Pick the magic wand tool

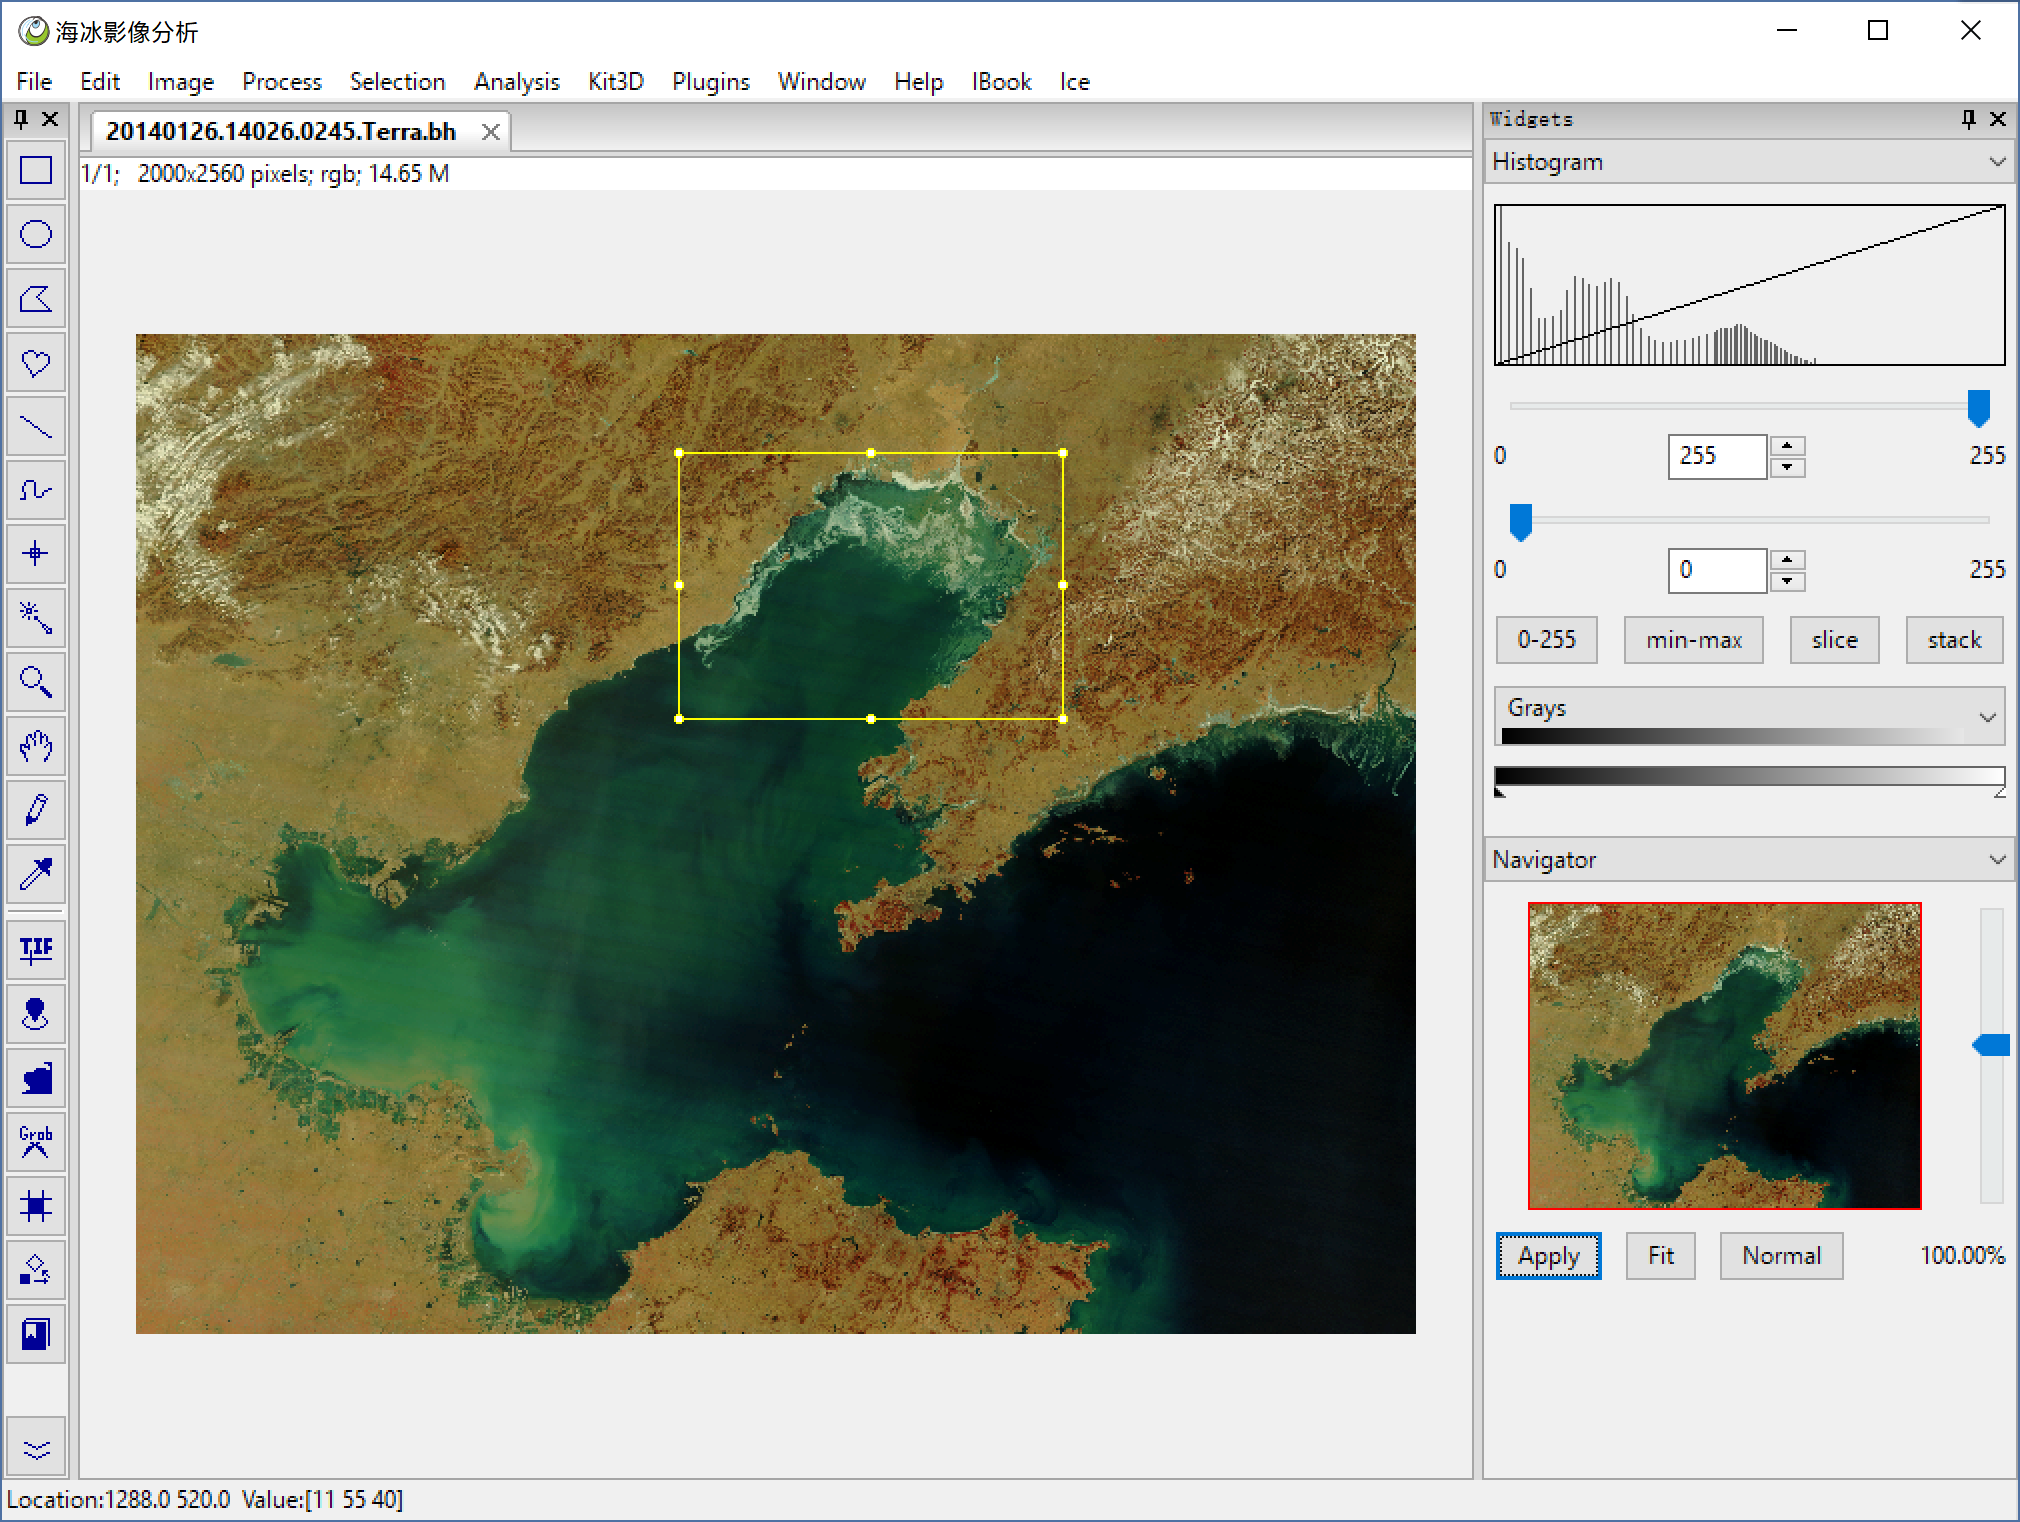[36, 618]
